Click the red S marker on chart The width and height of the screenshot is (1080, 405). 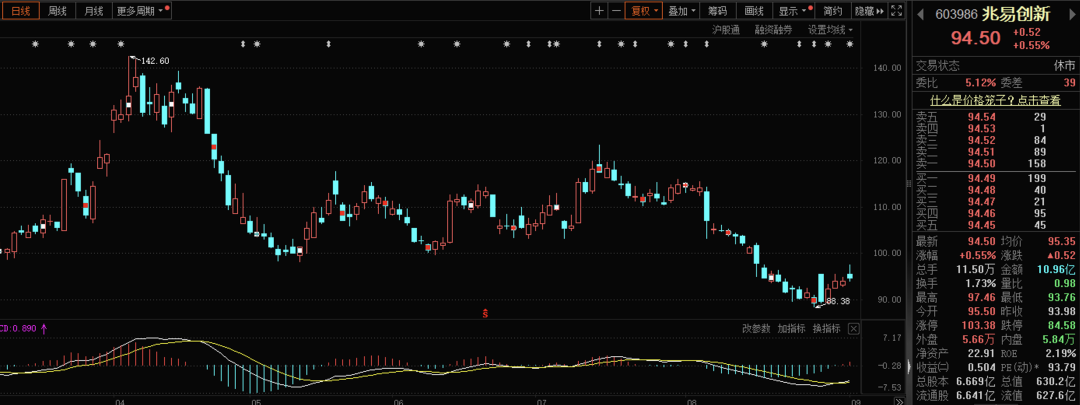pos(485,313)
